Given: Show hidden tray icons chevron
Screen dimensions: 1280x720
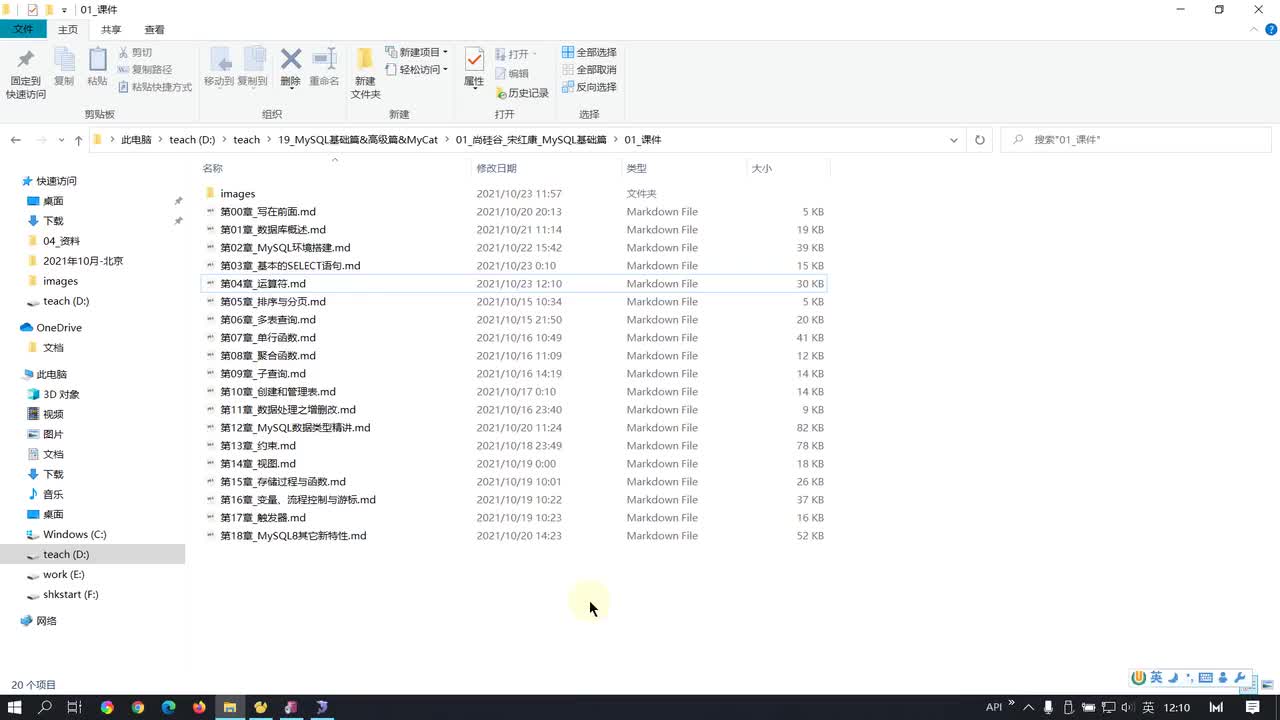Looking at the screenshot, I should pyautogui.click(x=1029, y=707).
